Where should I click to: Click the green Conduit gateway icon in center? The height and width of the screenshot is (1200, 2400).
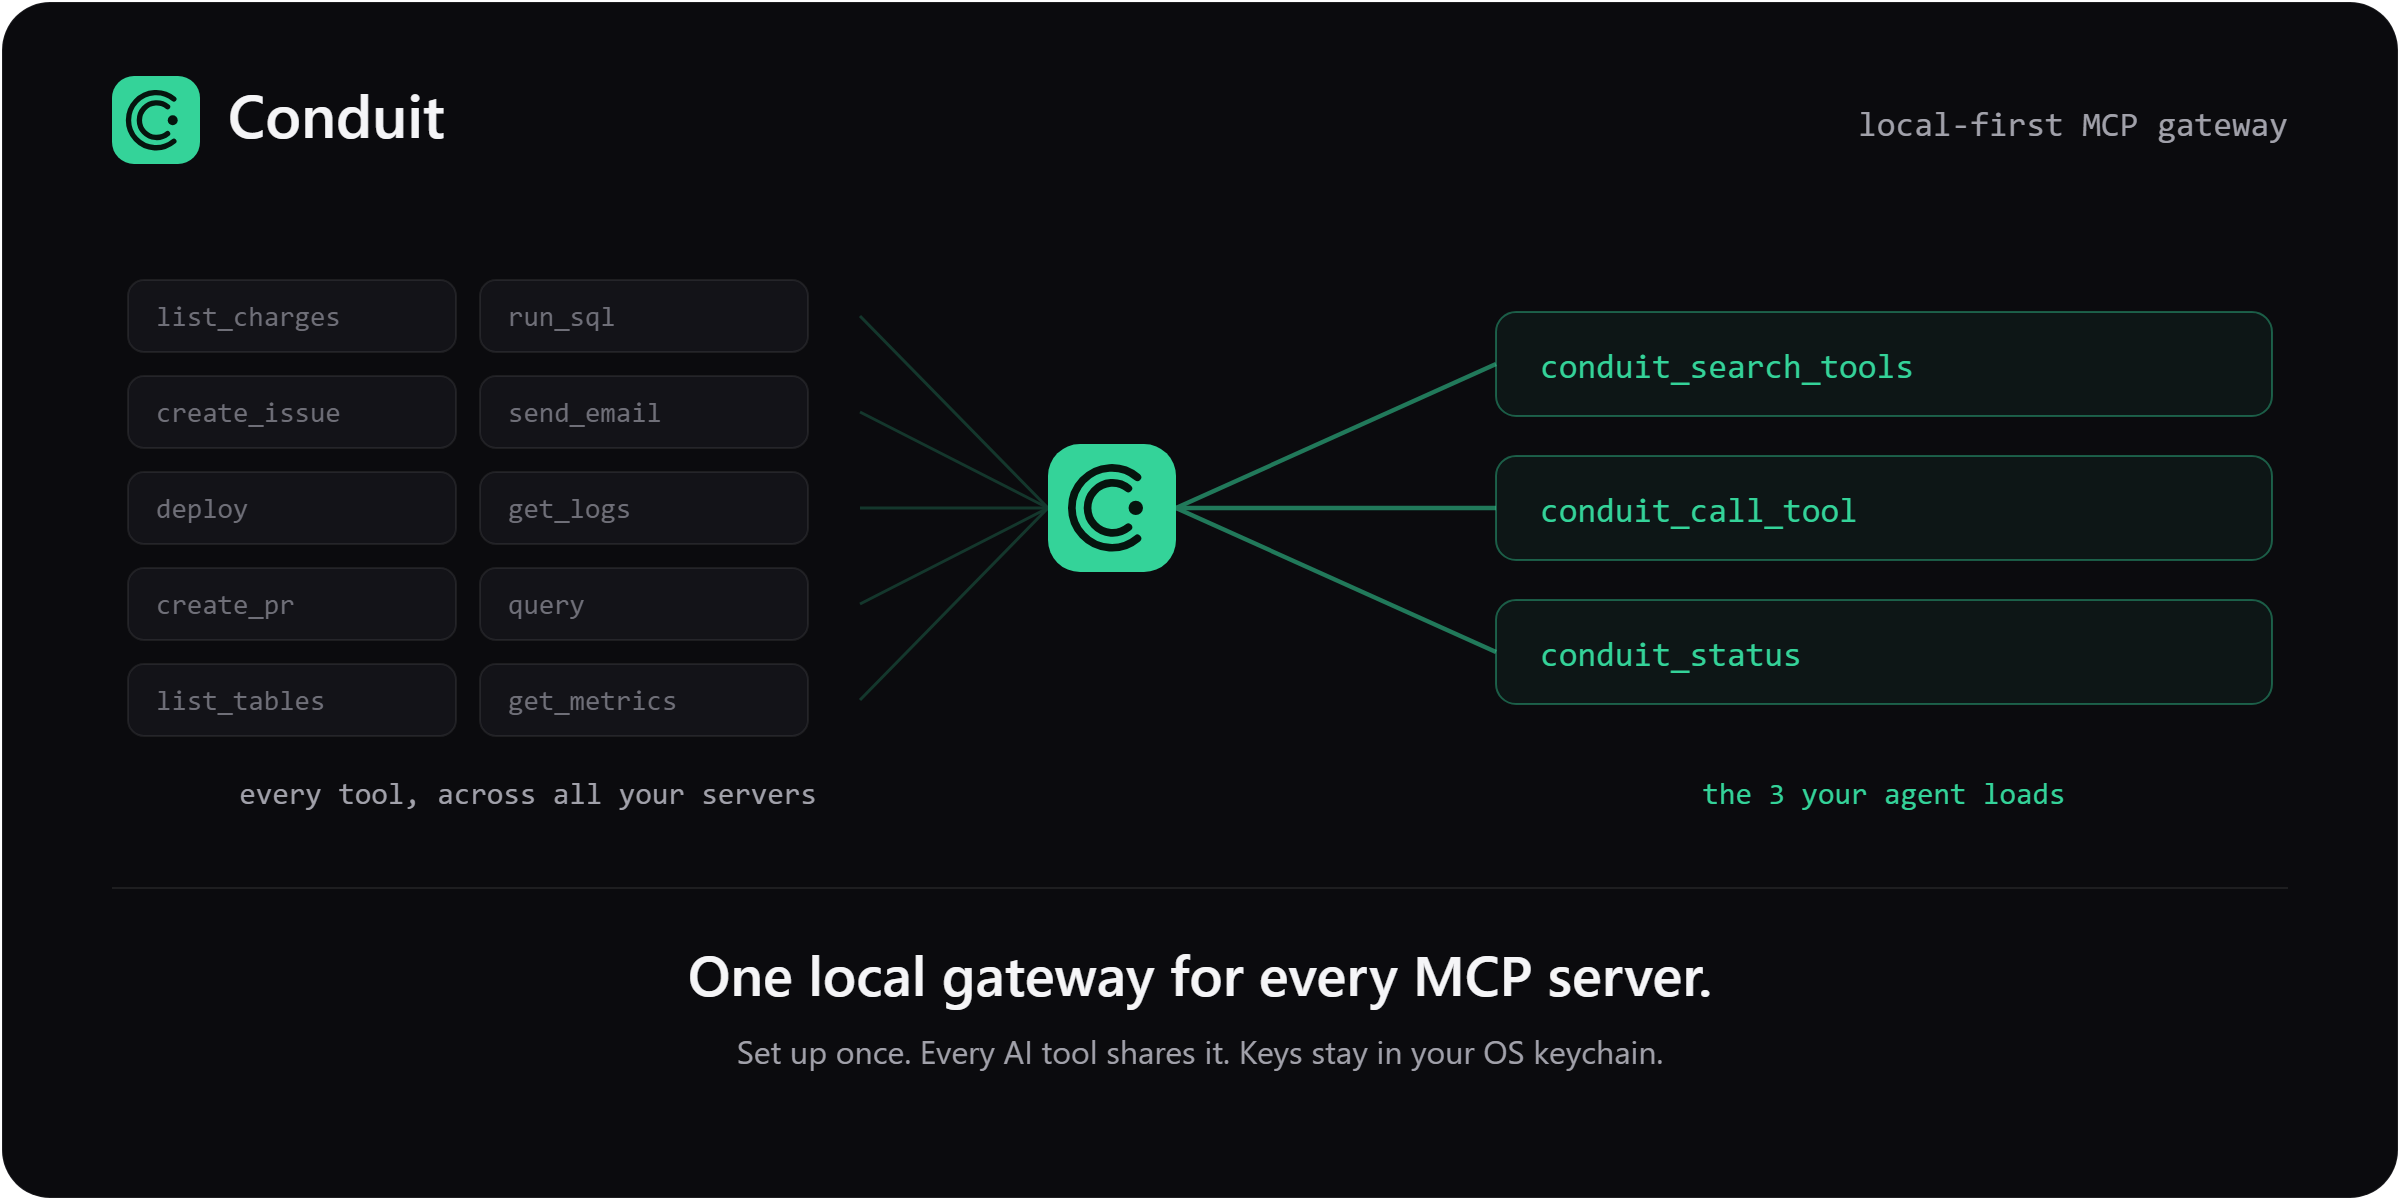coord(1112,508)
